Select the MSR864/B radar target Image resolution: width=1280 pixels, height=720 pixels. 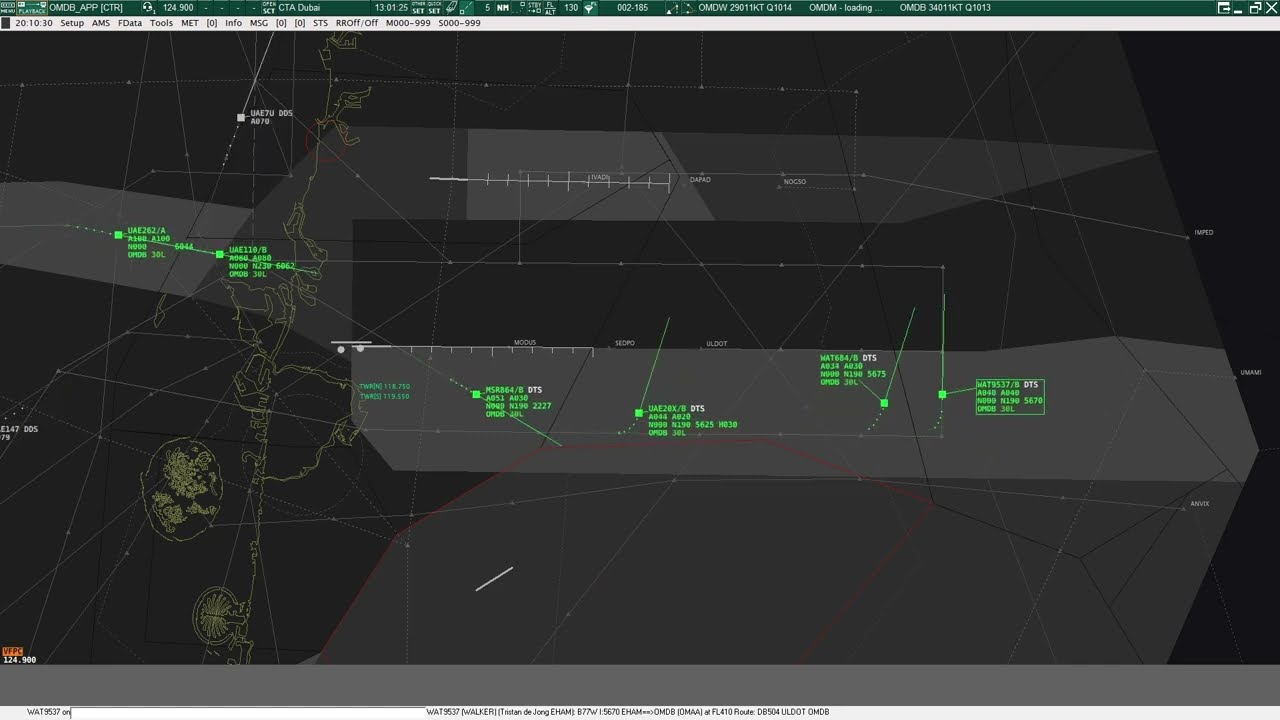[476, 394]
